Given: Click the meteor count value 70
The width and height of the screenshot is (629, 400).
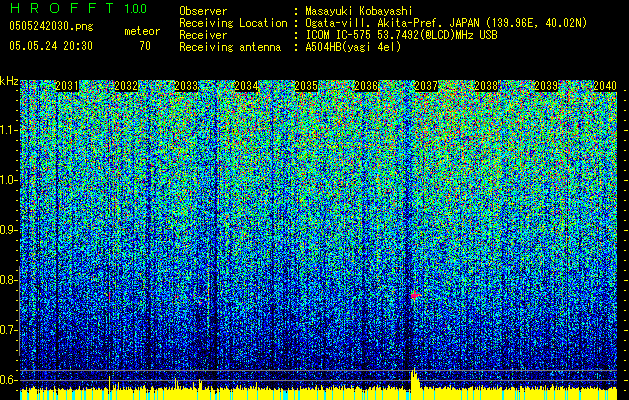Looking at the screenshot, I should tap(145, 46).
